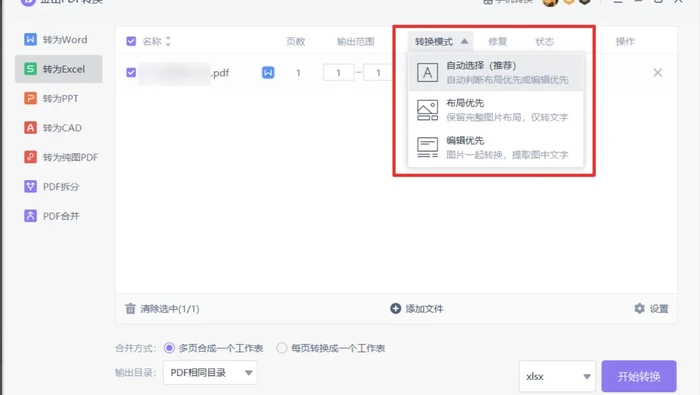Click the 开始转换 button
Image resolution: width=700 pixels, height=395 pixels.
click(x=639, y=376)
